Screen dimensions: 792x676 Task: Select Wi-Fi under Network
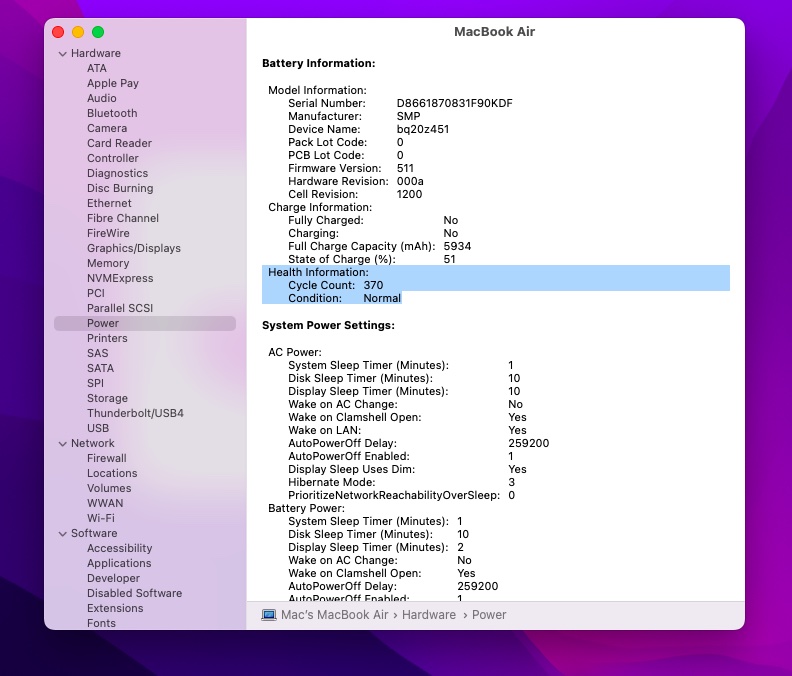[x=100, y=518]
